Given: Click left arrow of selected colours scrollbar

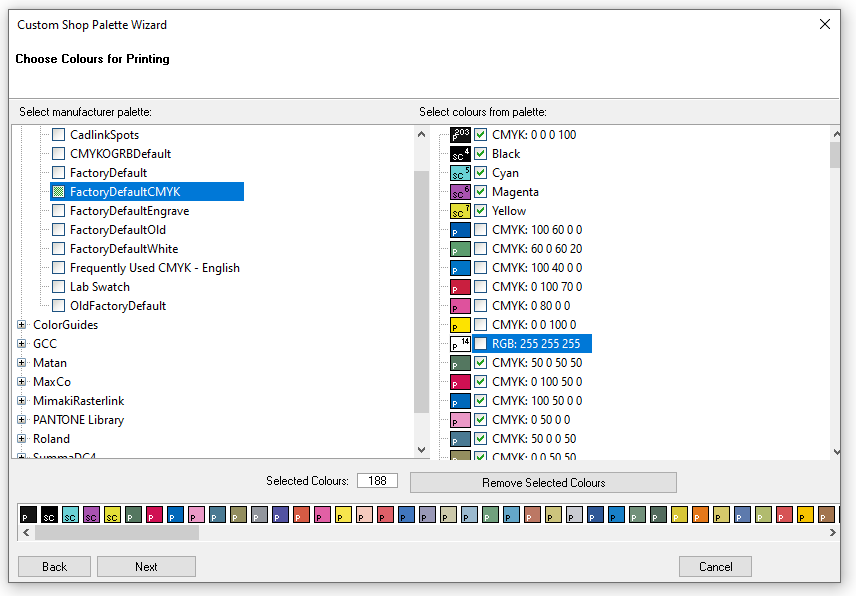Looking at the screenshot, I should pyautogui.click(x=26, y=533).
